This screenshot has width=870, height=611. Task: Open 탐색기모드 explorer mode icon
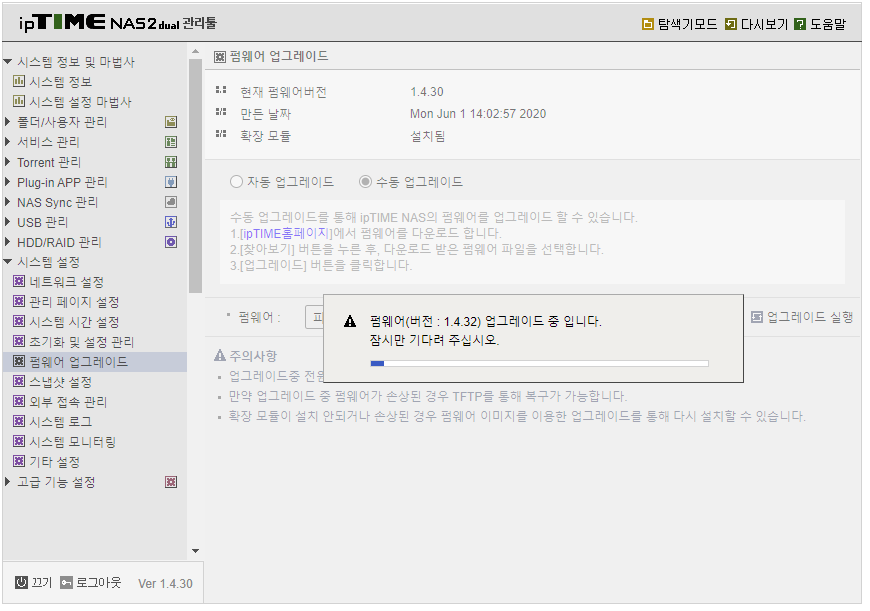click(x=647, y=24)
